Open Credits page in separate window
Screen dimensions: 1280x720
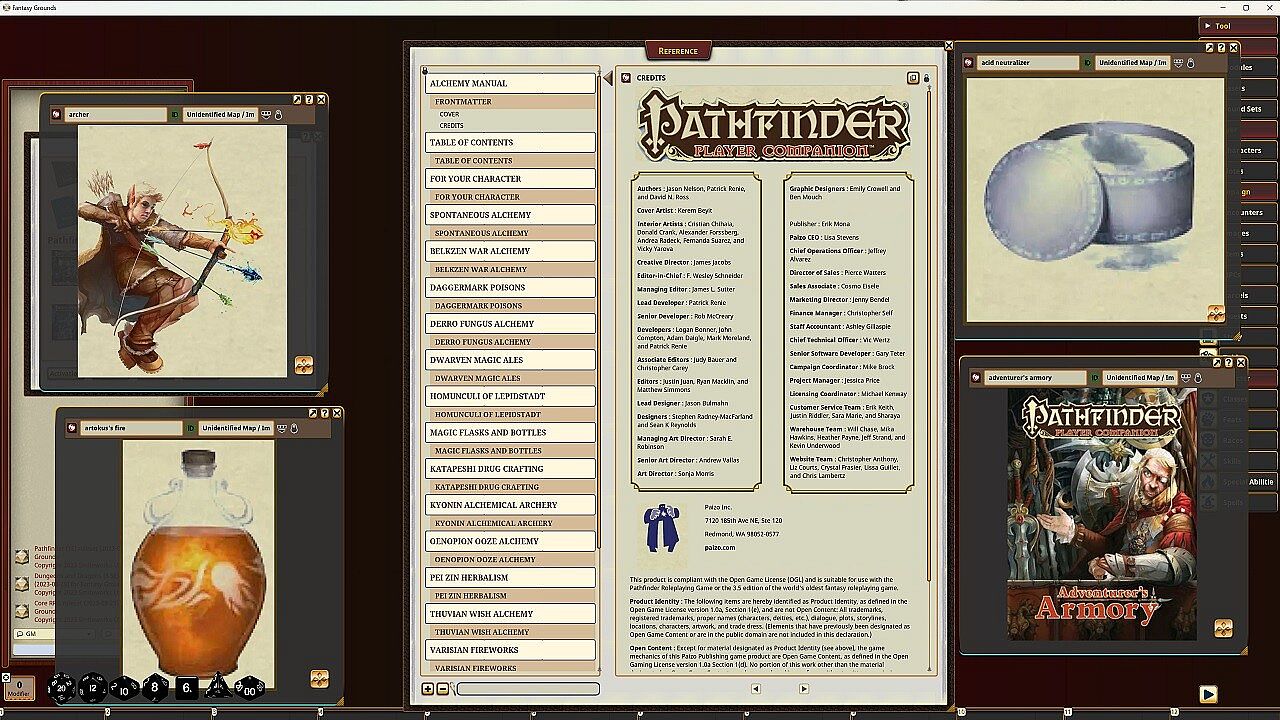click(x=913, y=78)
